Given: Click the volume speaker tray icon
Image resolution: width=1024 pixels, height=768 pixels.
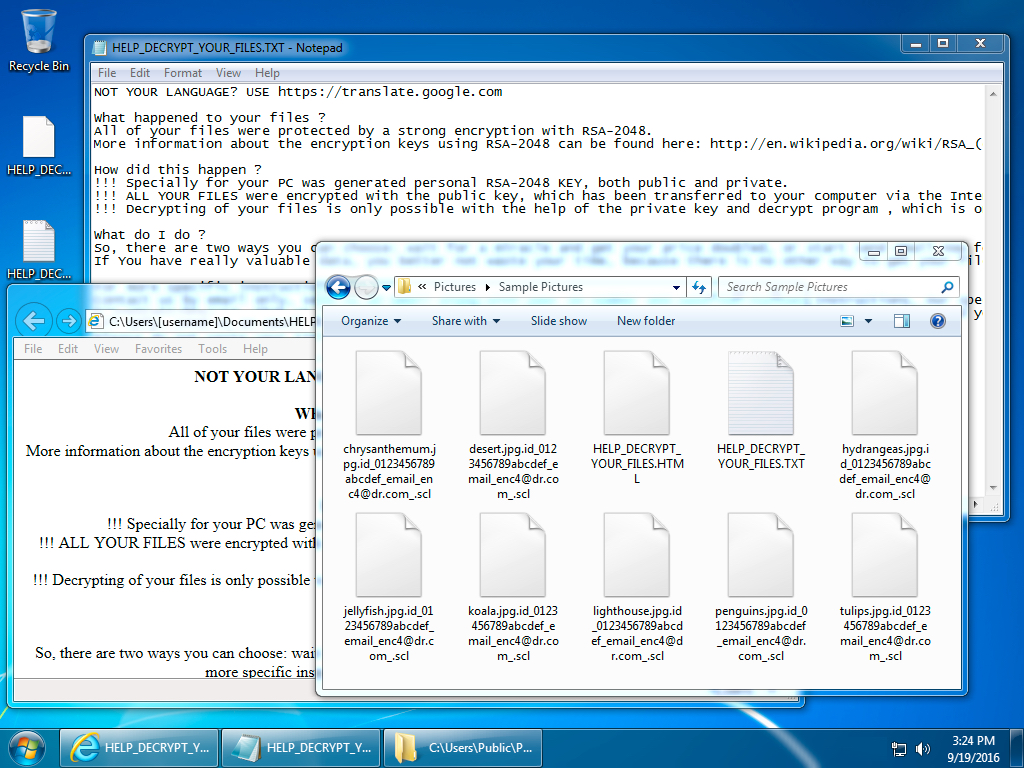Looking at the screenshot, I should (x=923, y=749).
